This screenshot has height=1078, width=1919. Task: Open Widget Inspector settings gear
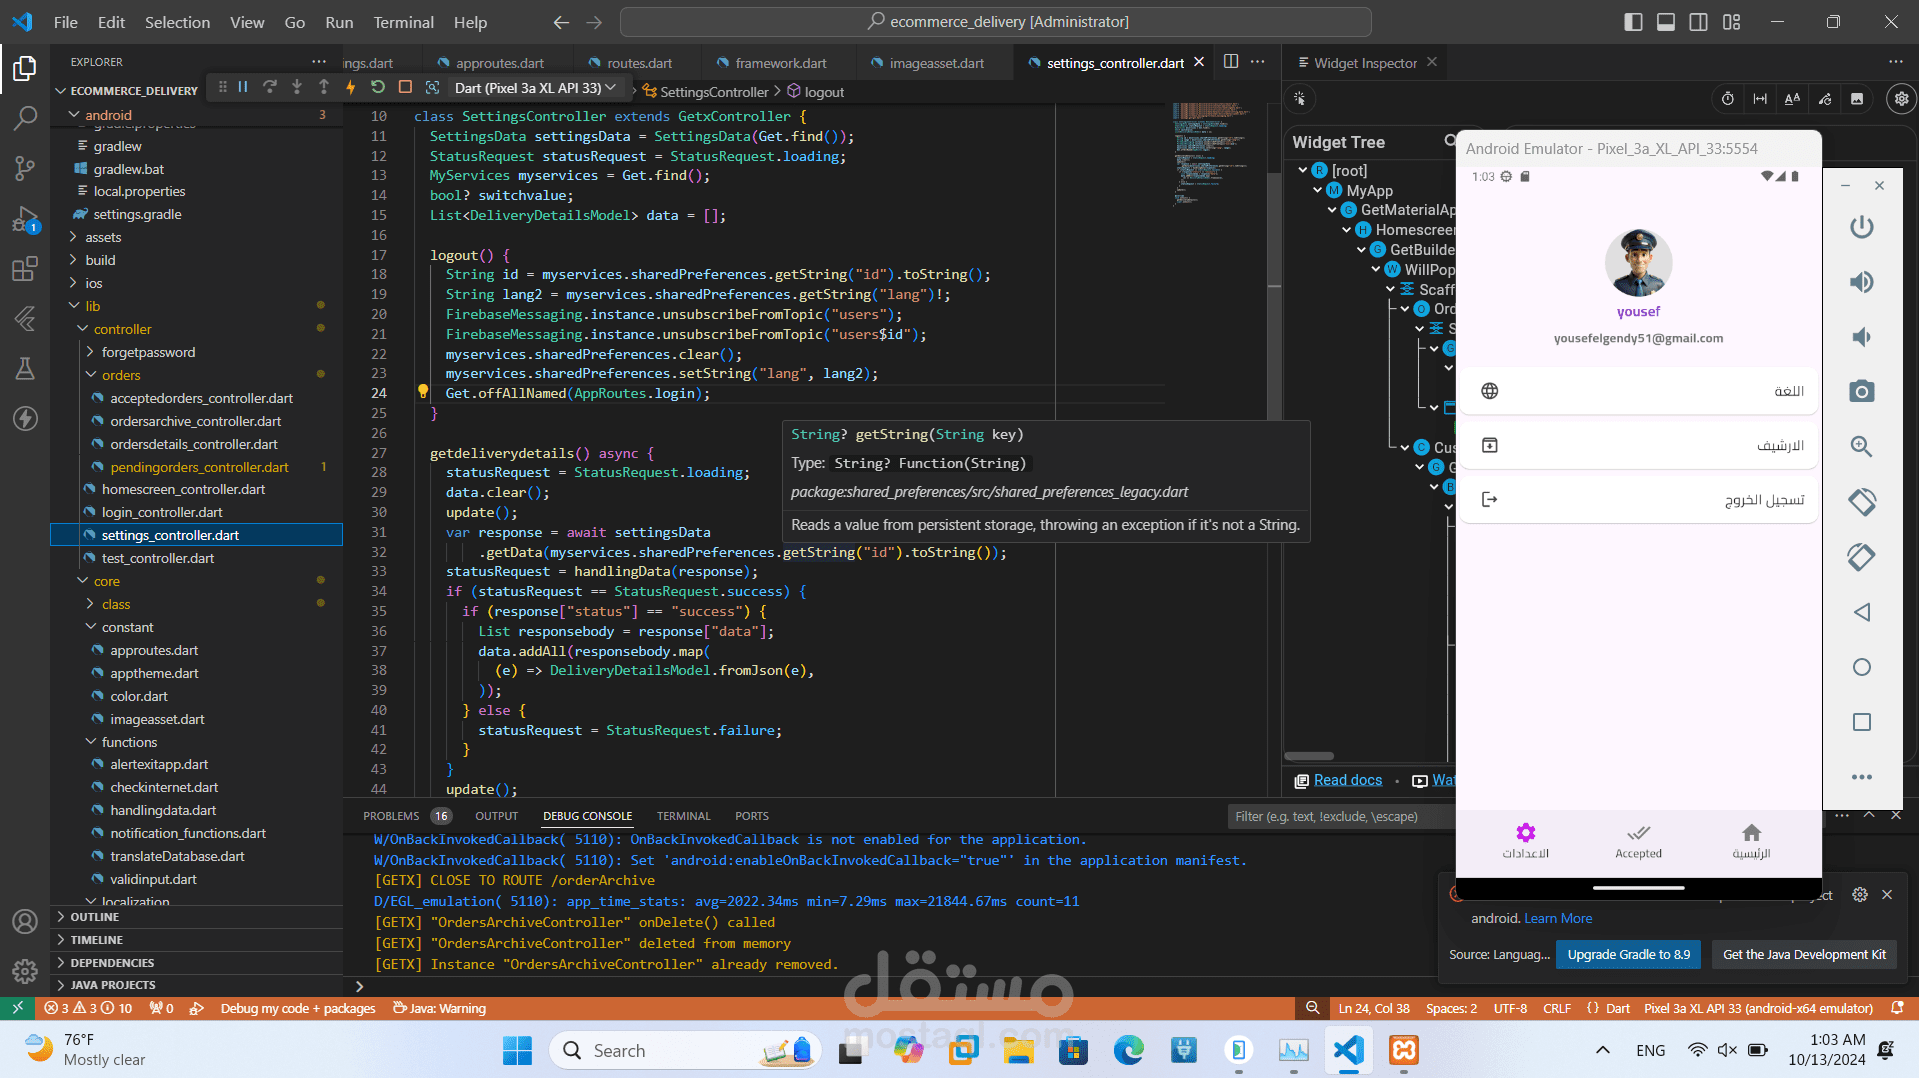coord(1901,99)
